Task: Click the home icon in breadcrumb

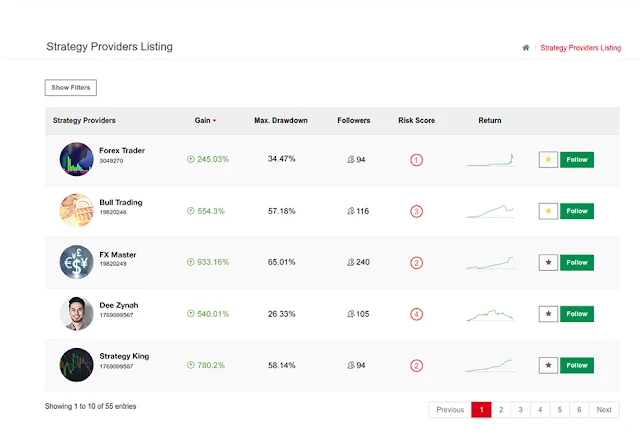Action: pyautogui.click(x=525, y=48)
